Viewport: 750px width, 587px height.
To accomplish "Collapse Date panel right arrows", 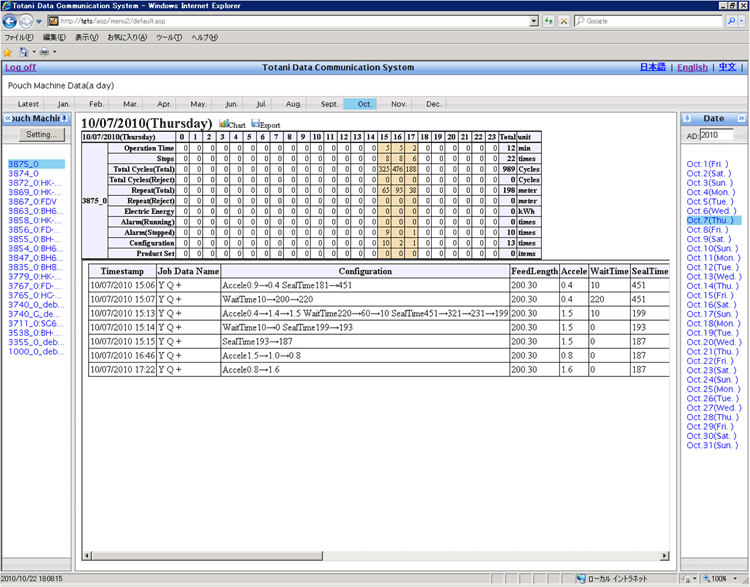I will [x=741, y=118].
